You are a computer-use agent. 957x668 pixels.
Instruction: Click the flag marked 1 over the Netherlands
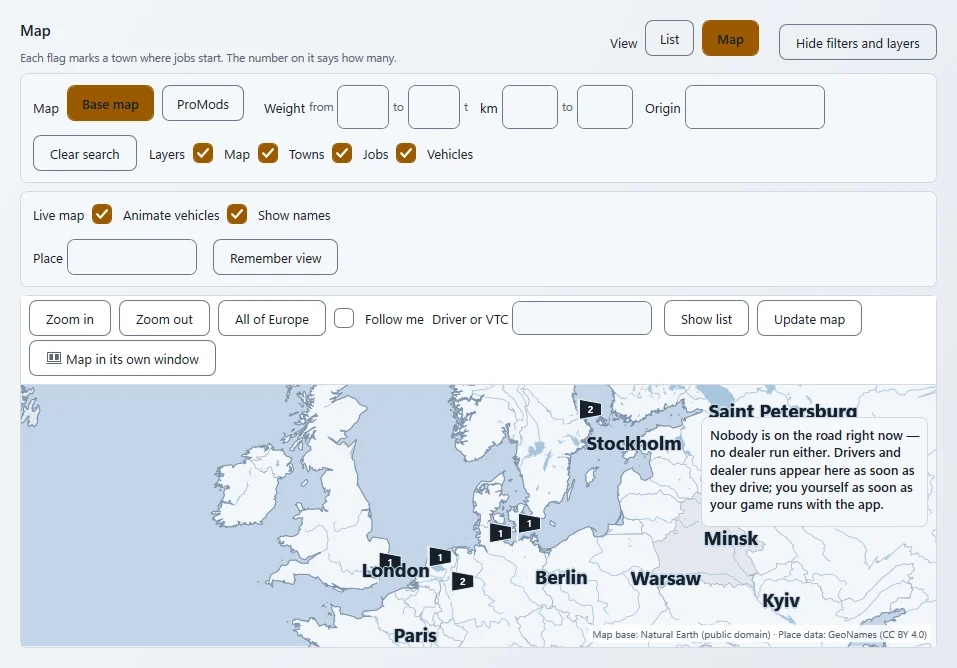(x=440, y=557)
